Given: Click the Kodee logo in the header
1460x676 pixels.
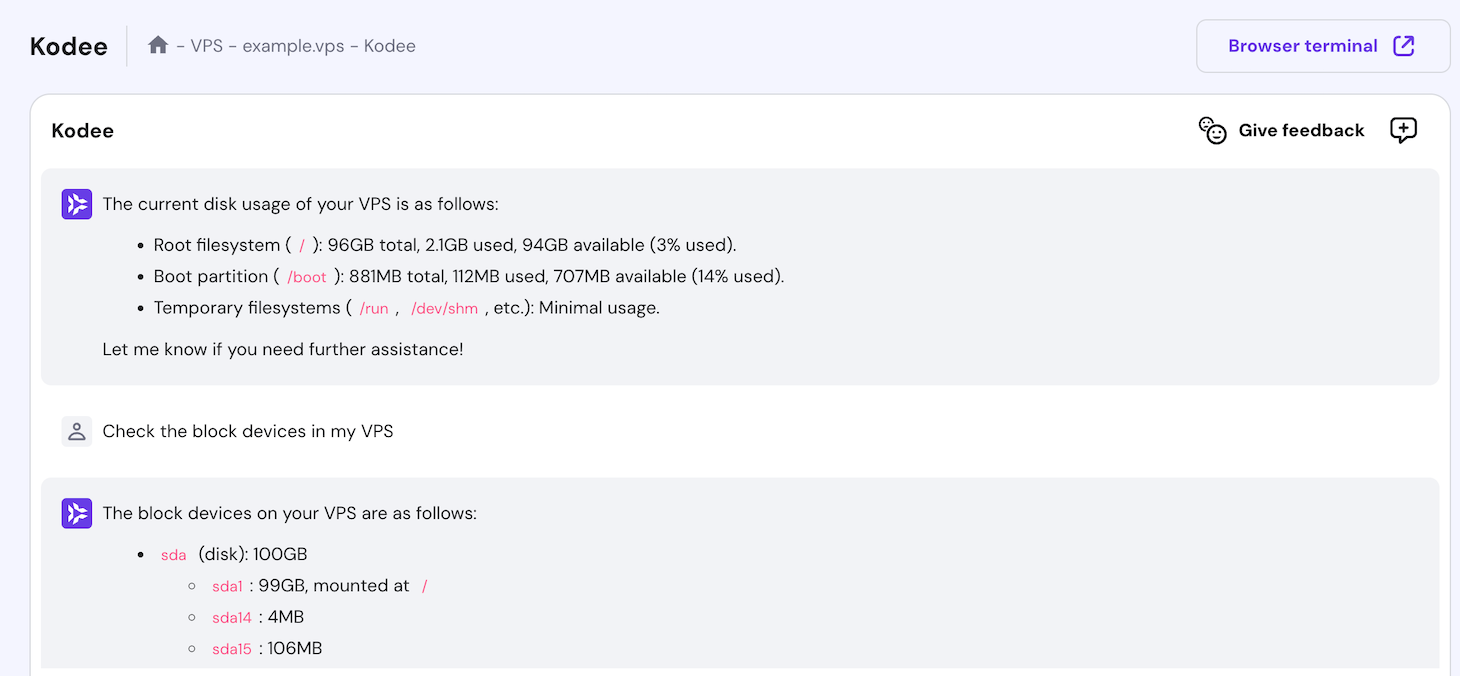Looking at the screenshot, I should [67, 45].
